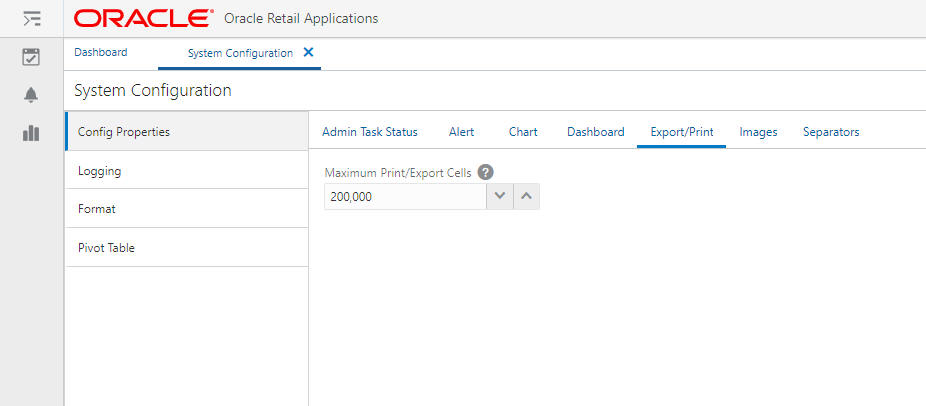Show help for Maximum Print/Export Cells
Image resolution: width=926 pixels, height=406 pixels.
[x=485, y=173]
